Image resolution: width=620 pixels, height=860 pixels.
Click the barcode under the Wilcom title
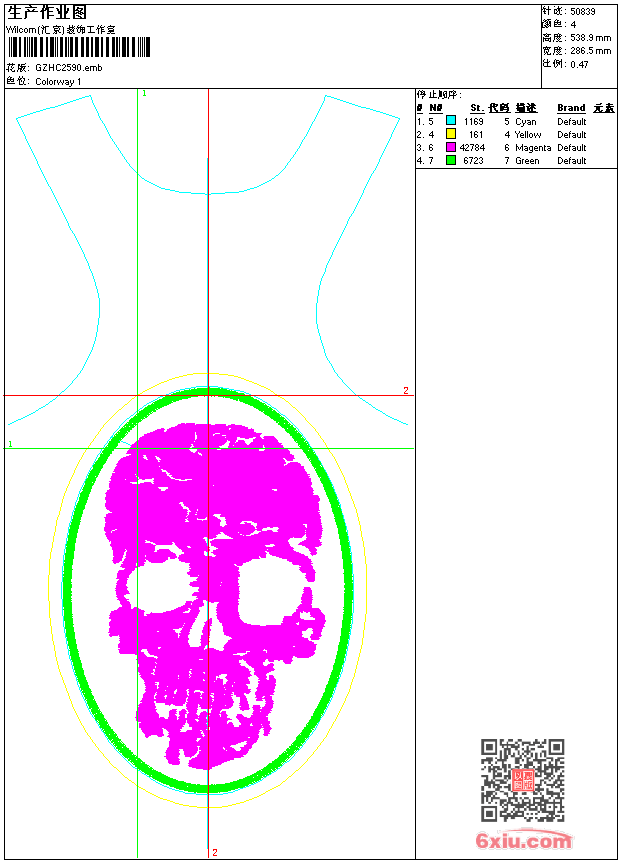point(78,48)
